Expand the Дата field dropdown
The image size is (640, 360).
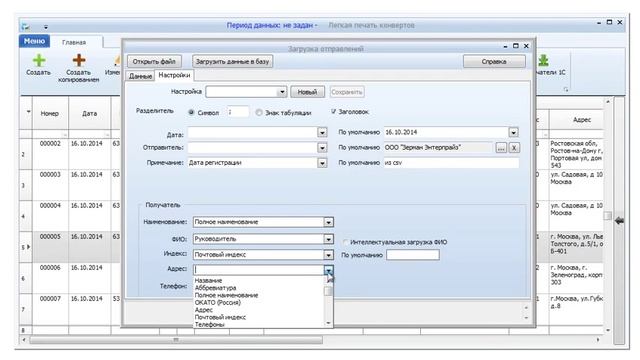click(x=322, y=133)
